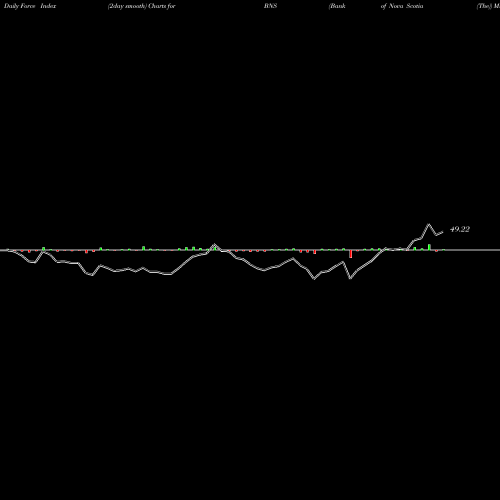Click the 49.22 value label
This screenshot has width=500, height=500.
460,229
